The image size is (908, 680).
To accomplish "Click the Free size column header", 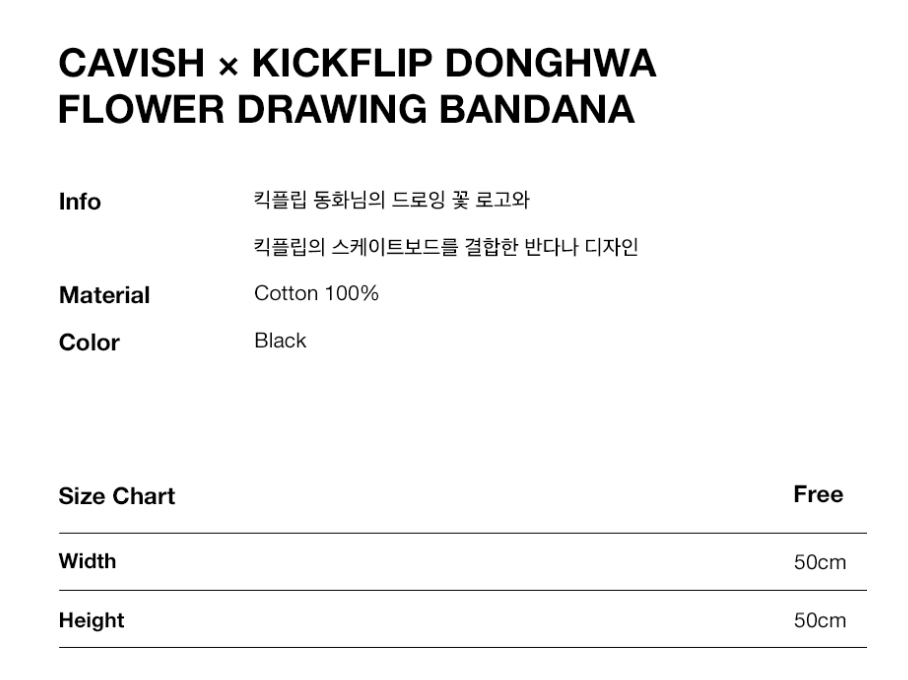I will tap(818, 495).
